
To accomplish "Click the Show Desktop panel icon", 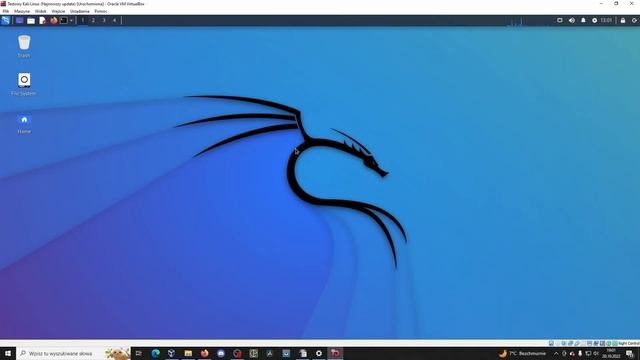I will (19, 20).
